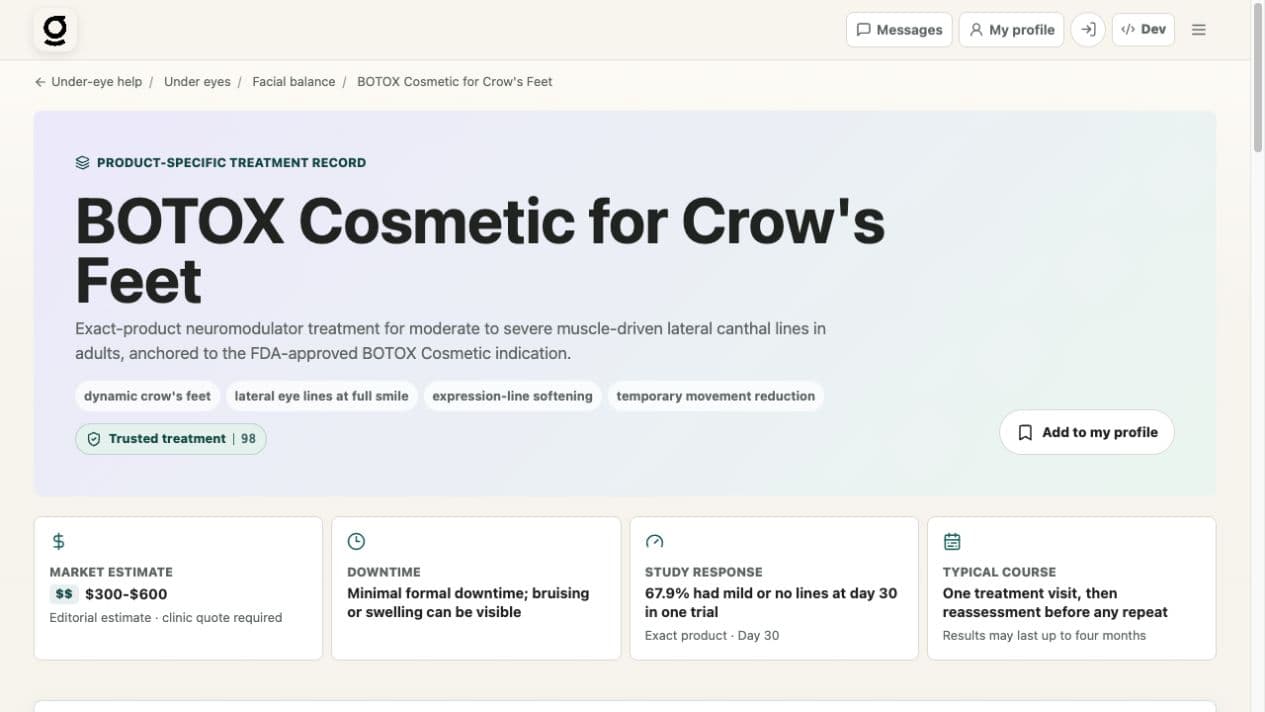
Task: Click the $300-$600 estimate value
Action: tap(126, 594)
